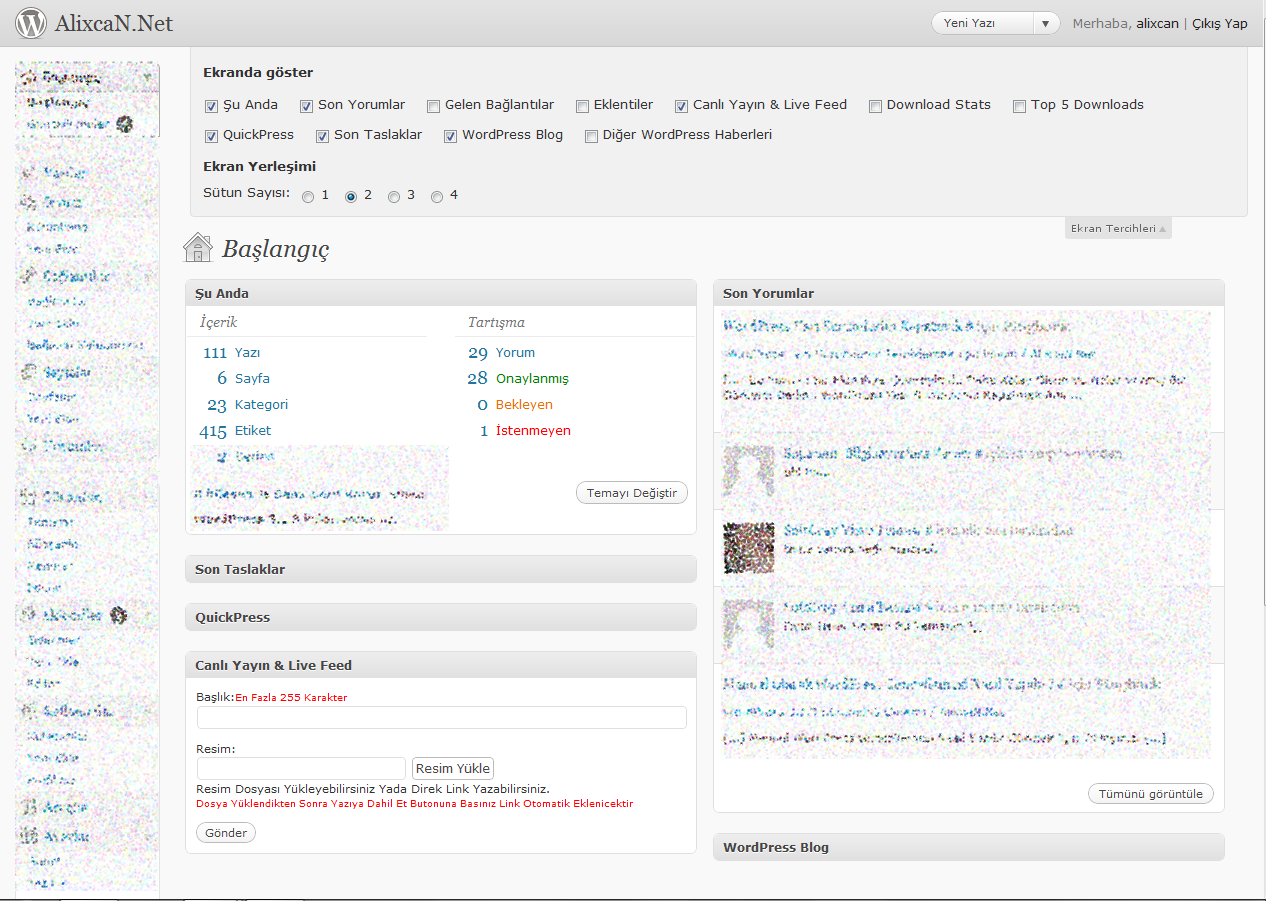Click the comment count 29
The height and width of the screenshot is (901, 1266).
[x=478, y=353]
